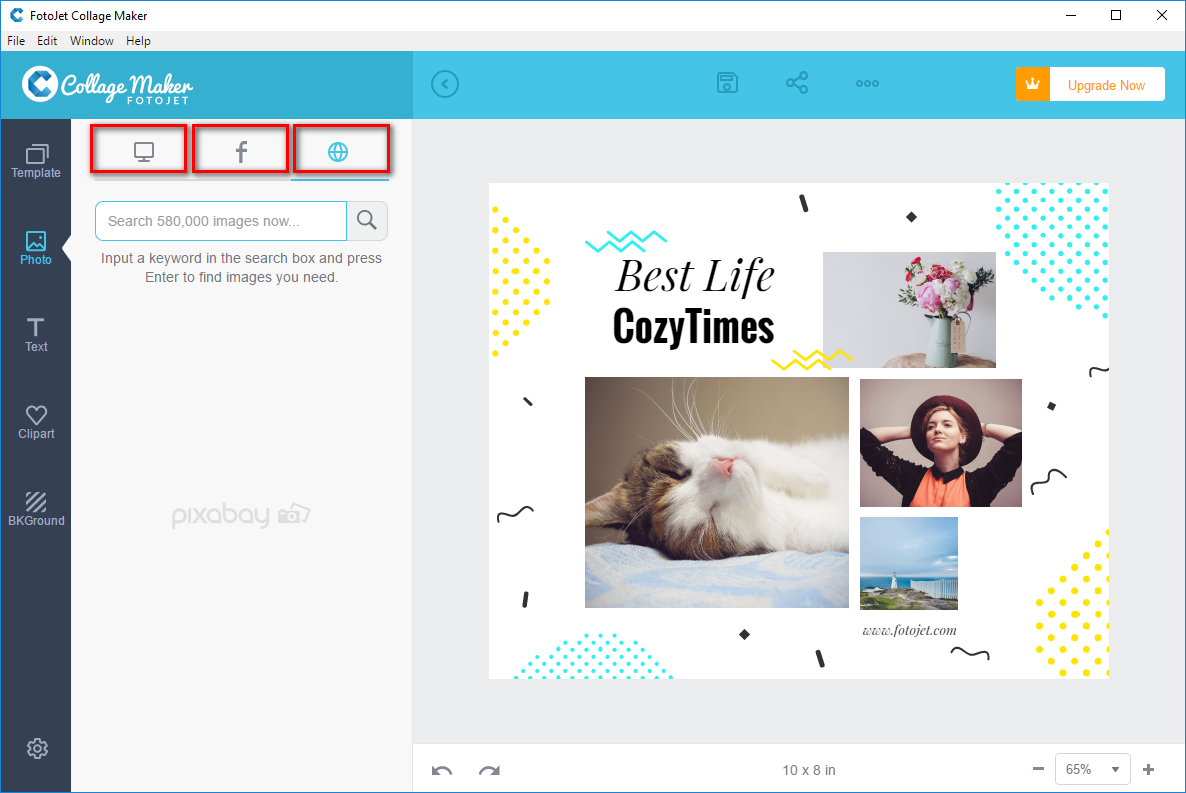Open the Clipart sidebar panel
Viewport: 1186px width, 793px height.
point(36,422)
